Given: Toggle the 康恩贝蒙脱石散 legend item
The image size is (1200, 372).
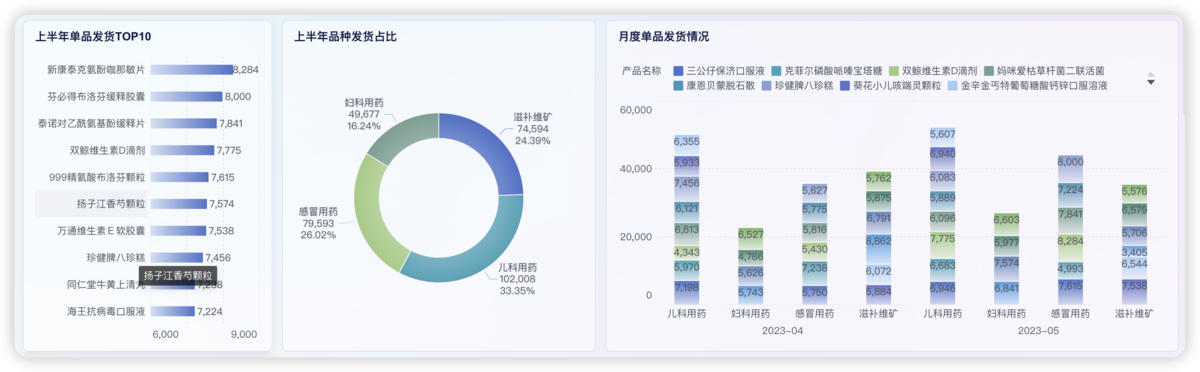Looking at the screenshot, I should tap(713, 86).
